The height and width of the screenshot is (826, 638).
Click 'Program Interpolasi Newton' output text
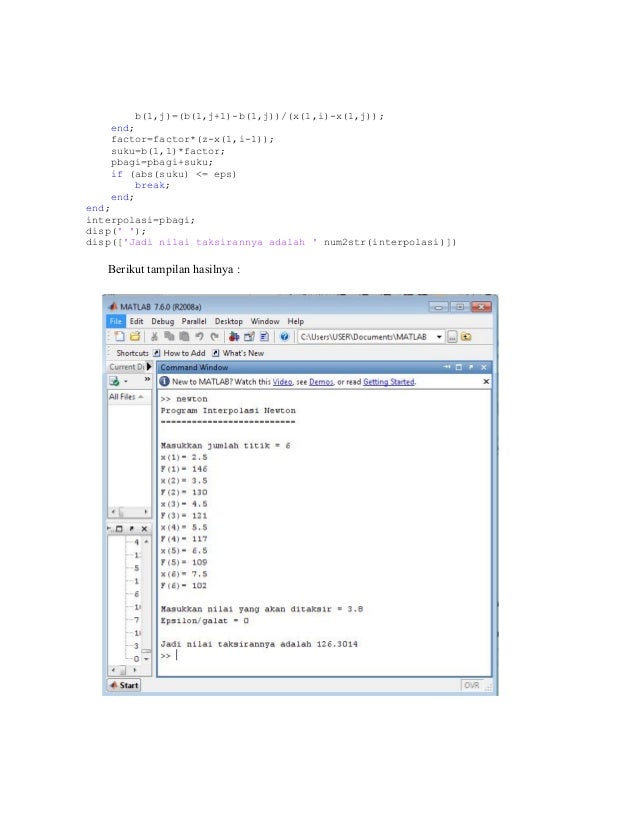[228, 410]
